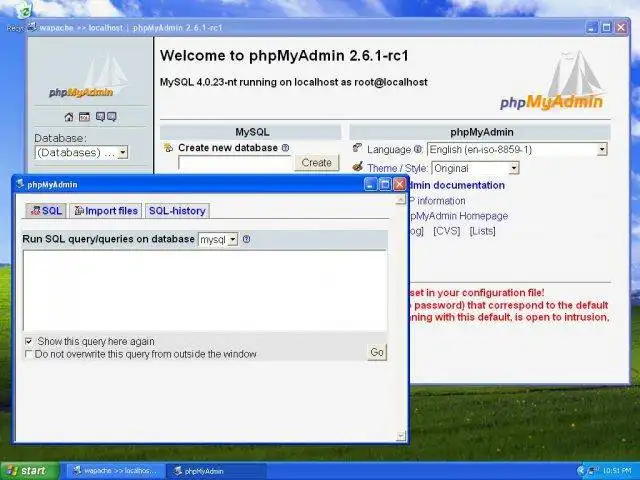Switch to the Import files tab

click(x=106, y=211)
